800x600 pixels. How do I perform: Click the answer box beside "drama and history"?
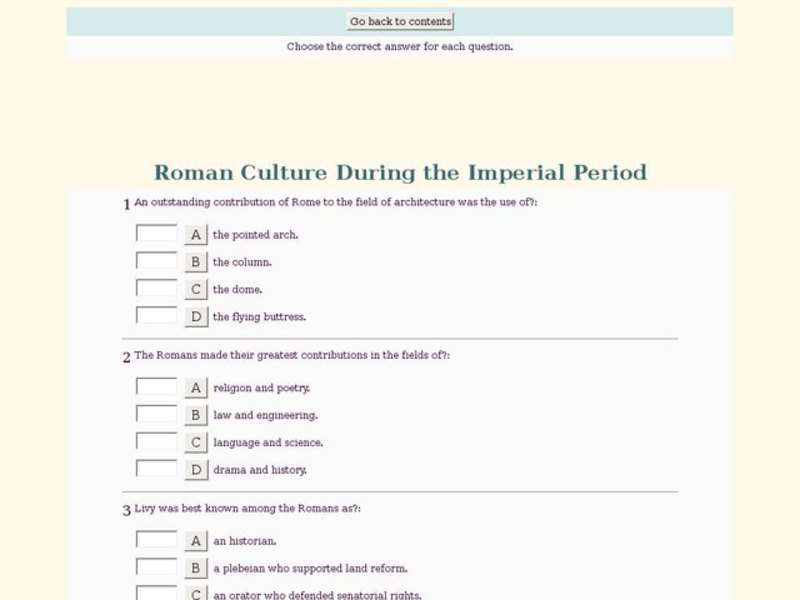[156, 468]
